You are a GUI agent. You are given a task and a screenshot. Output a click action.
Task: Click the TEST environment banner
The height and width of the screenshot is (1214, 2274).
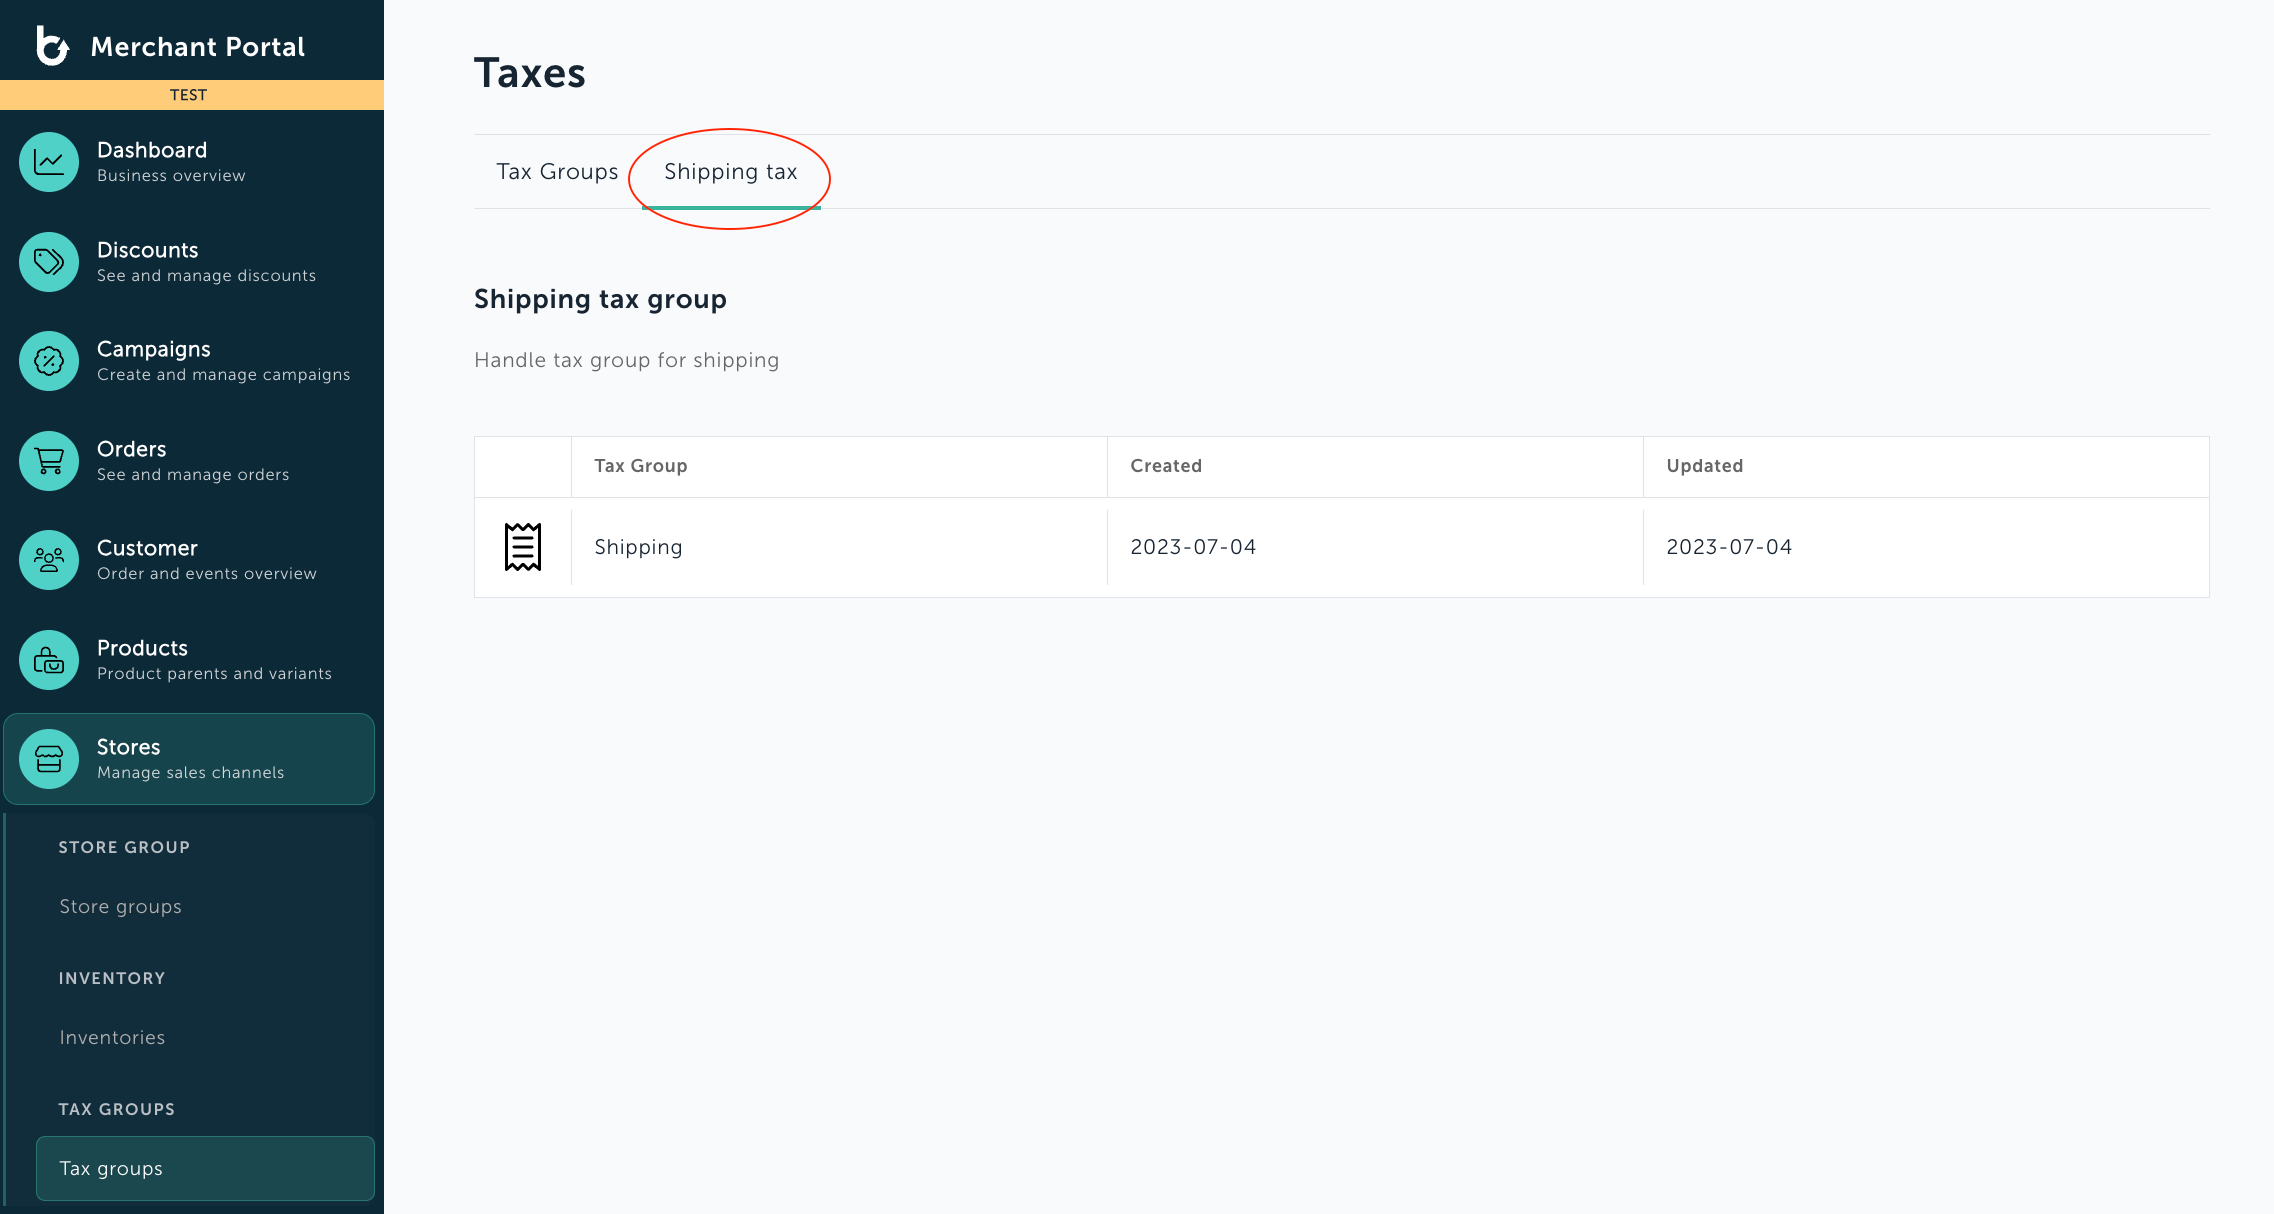pos(192,95)
